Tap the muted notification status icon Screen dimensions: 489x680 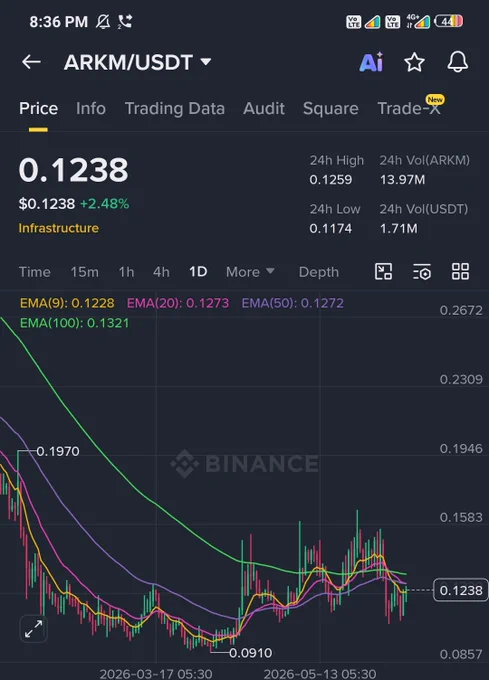pos(103,21)
